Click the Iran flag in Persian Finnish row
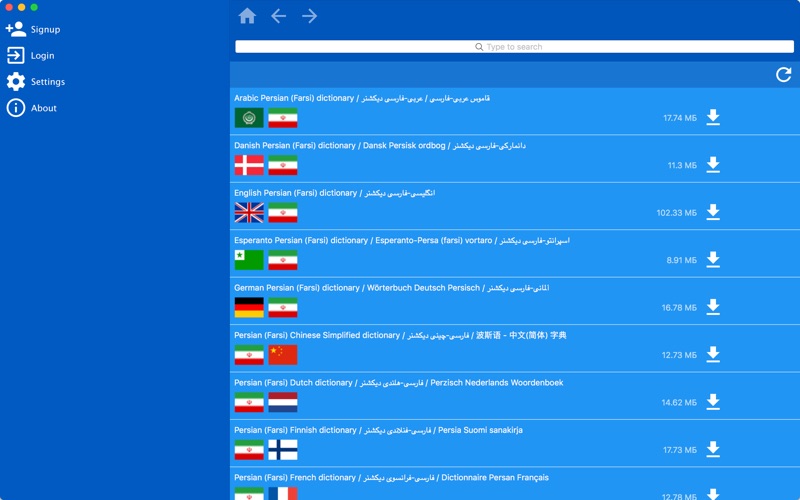Image resolution: width=800 pixels, height=500 pixels. click(249, 450)
